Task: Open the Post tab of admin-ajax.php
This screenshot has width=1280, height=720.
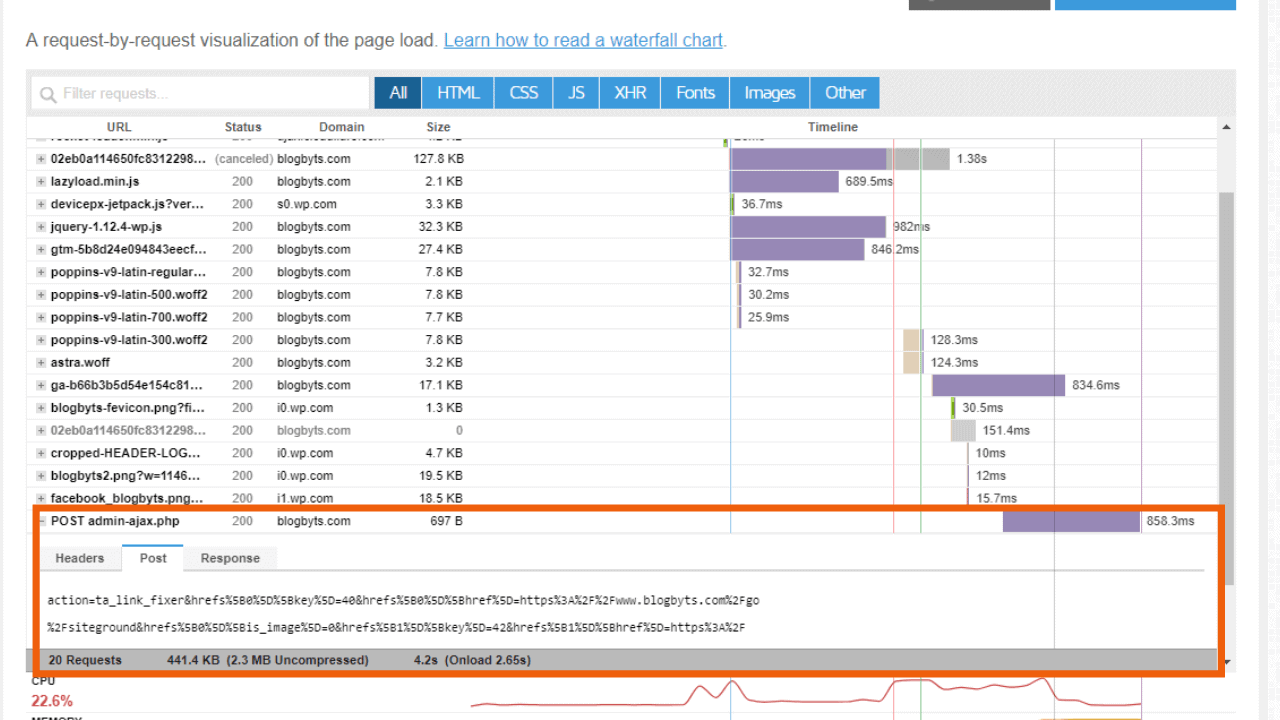Action: 153,558
